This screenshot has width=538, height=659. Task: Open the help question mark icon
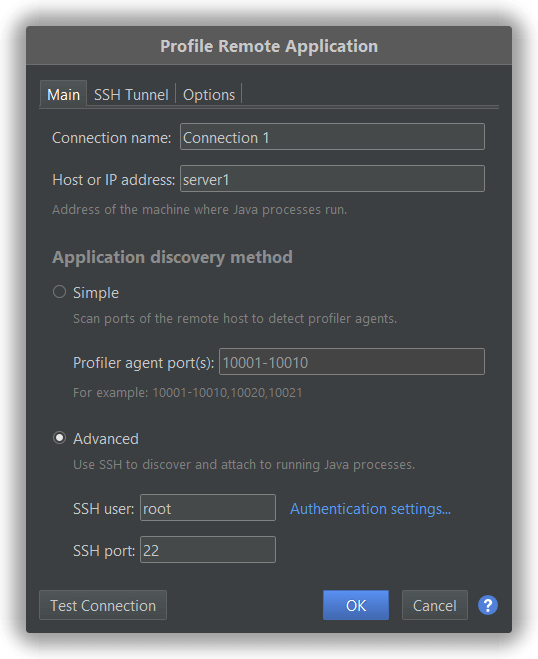(x=488, y=605)
